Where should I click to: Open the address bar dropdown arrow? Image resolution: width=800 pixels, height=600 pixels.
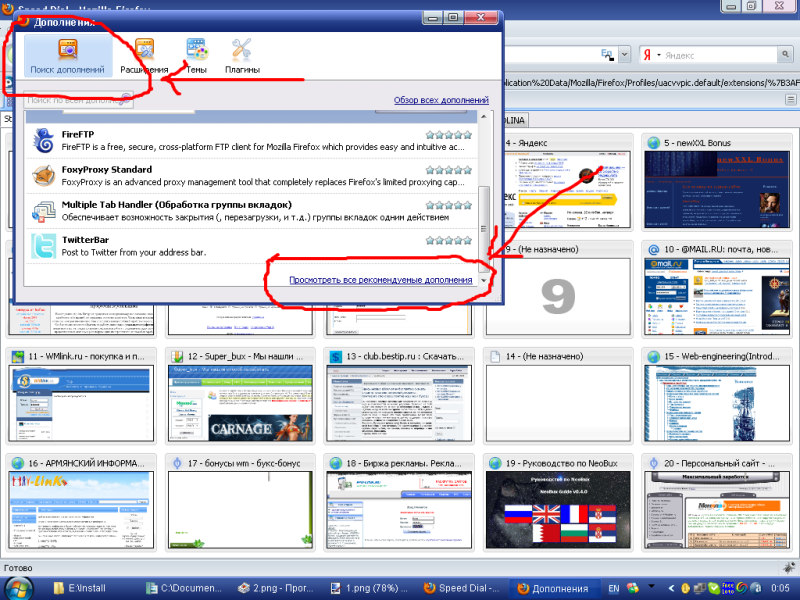(624, 54)
